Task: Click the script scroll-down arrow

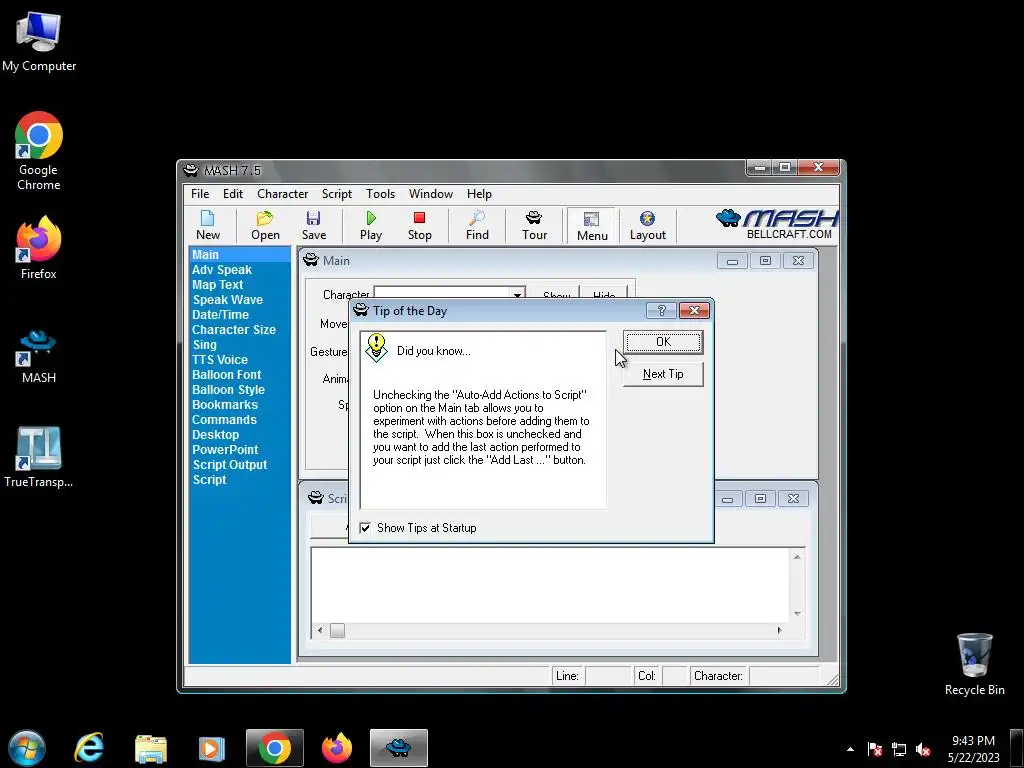Action: 797,613
